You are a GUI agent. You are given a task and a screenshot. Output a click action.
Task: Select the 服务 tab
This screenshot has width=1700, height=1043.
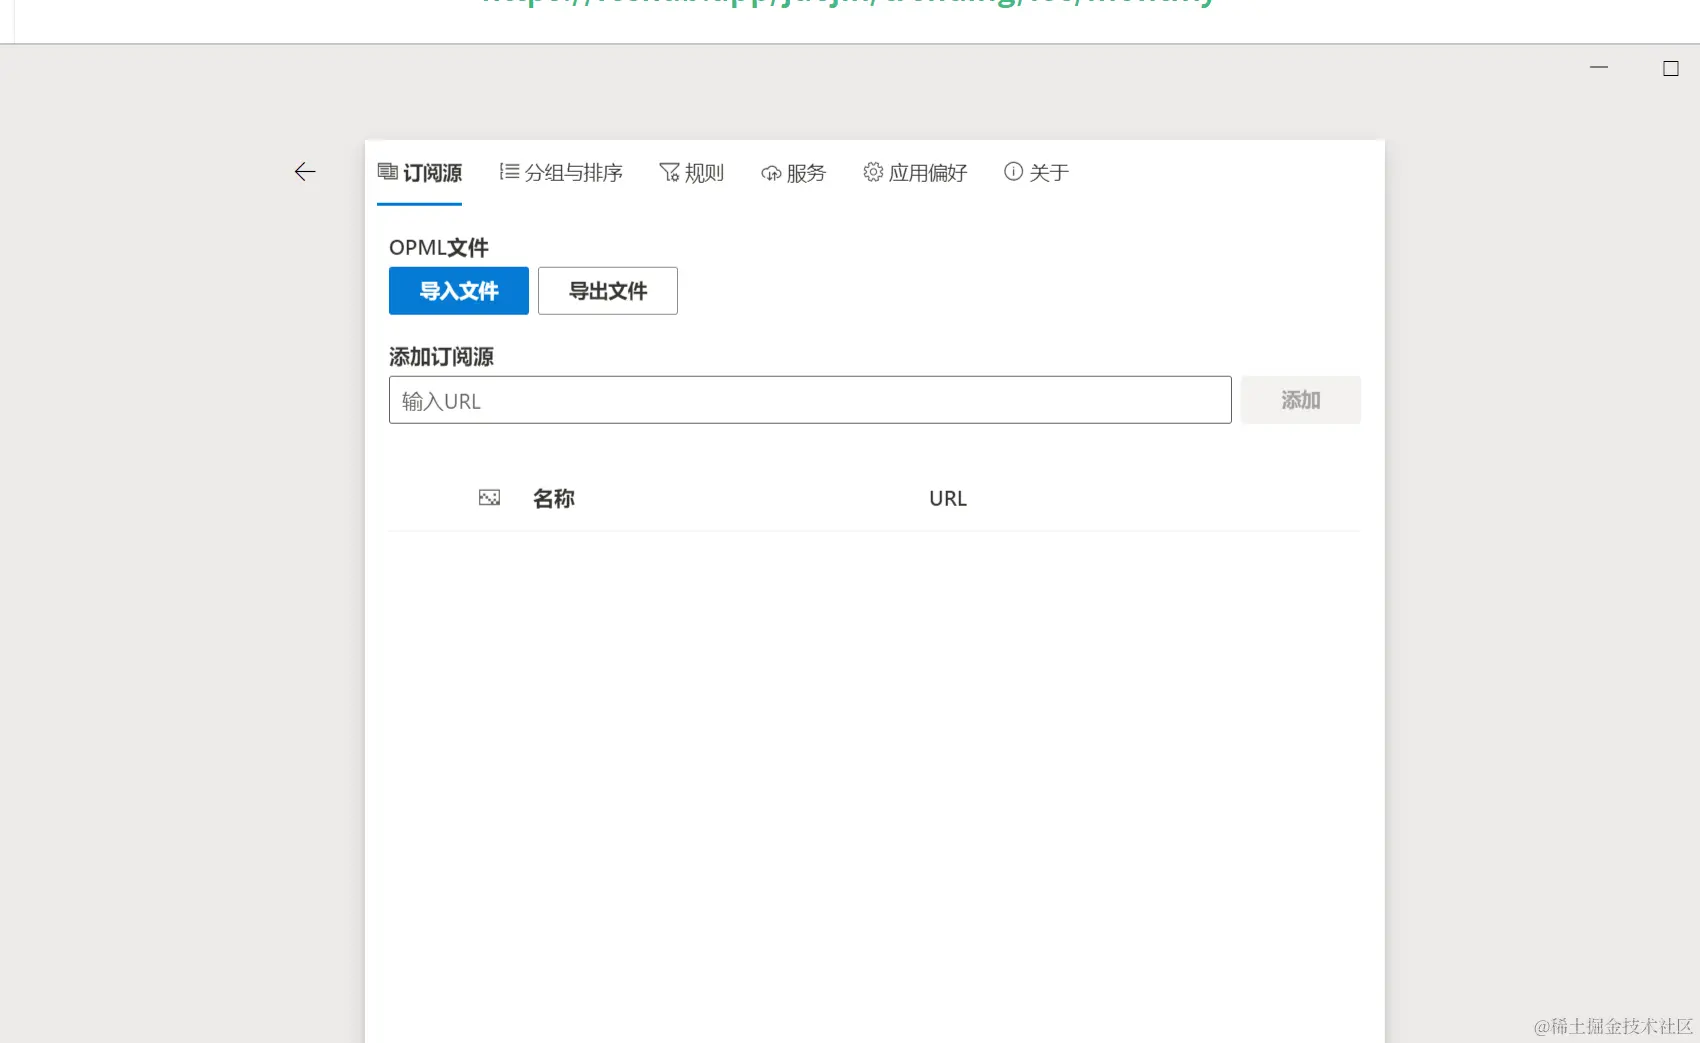click(x=793, y=173)
